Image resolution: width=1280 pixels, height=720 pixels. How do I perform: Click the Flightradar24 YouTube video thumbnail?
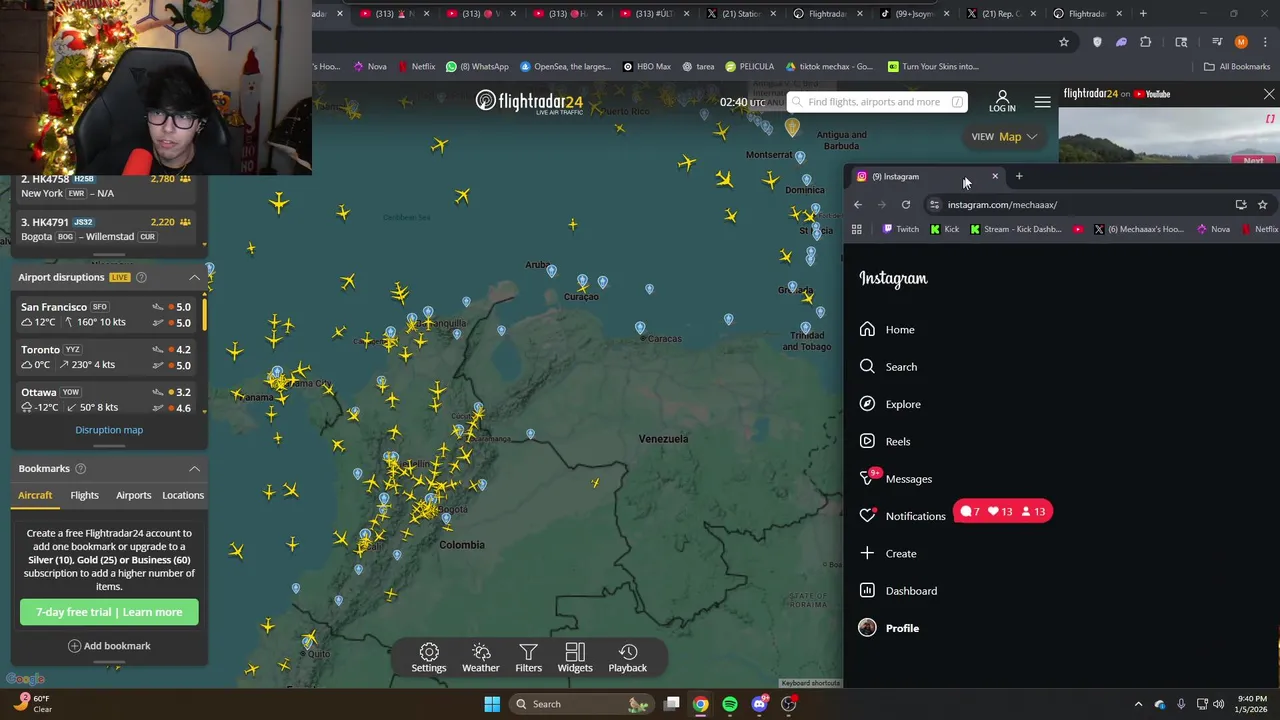1169,135
